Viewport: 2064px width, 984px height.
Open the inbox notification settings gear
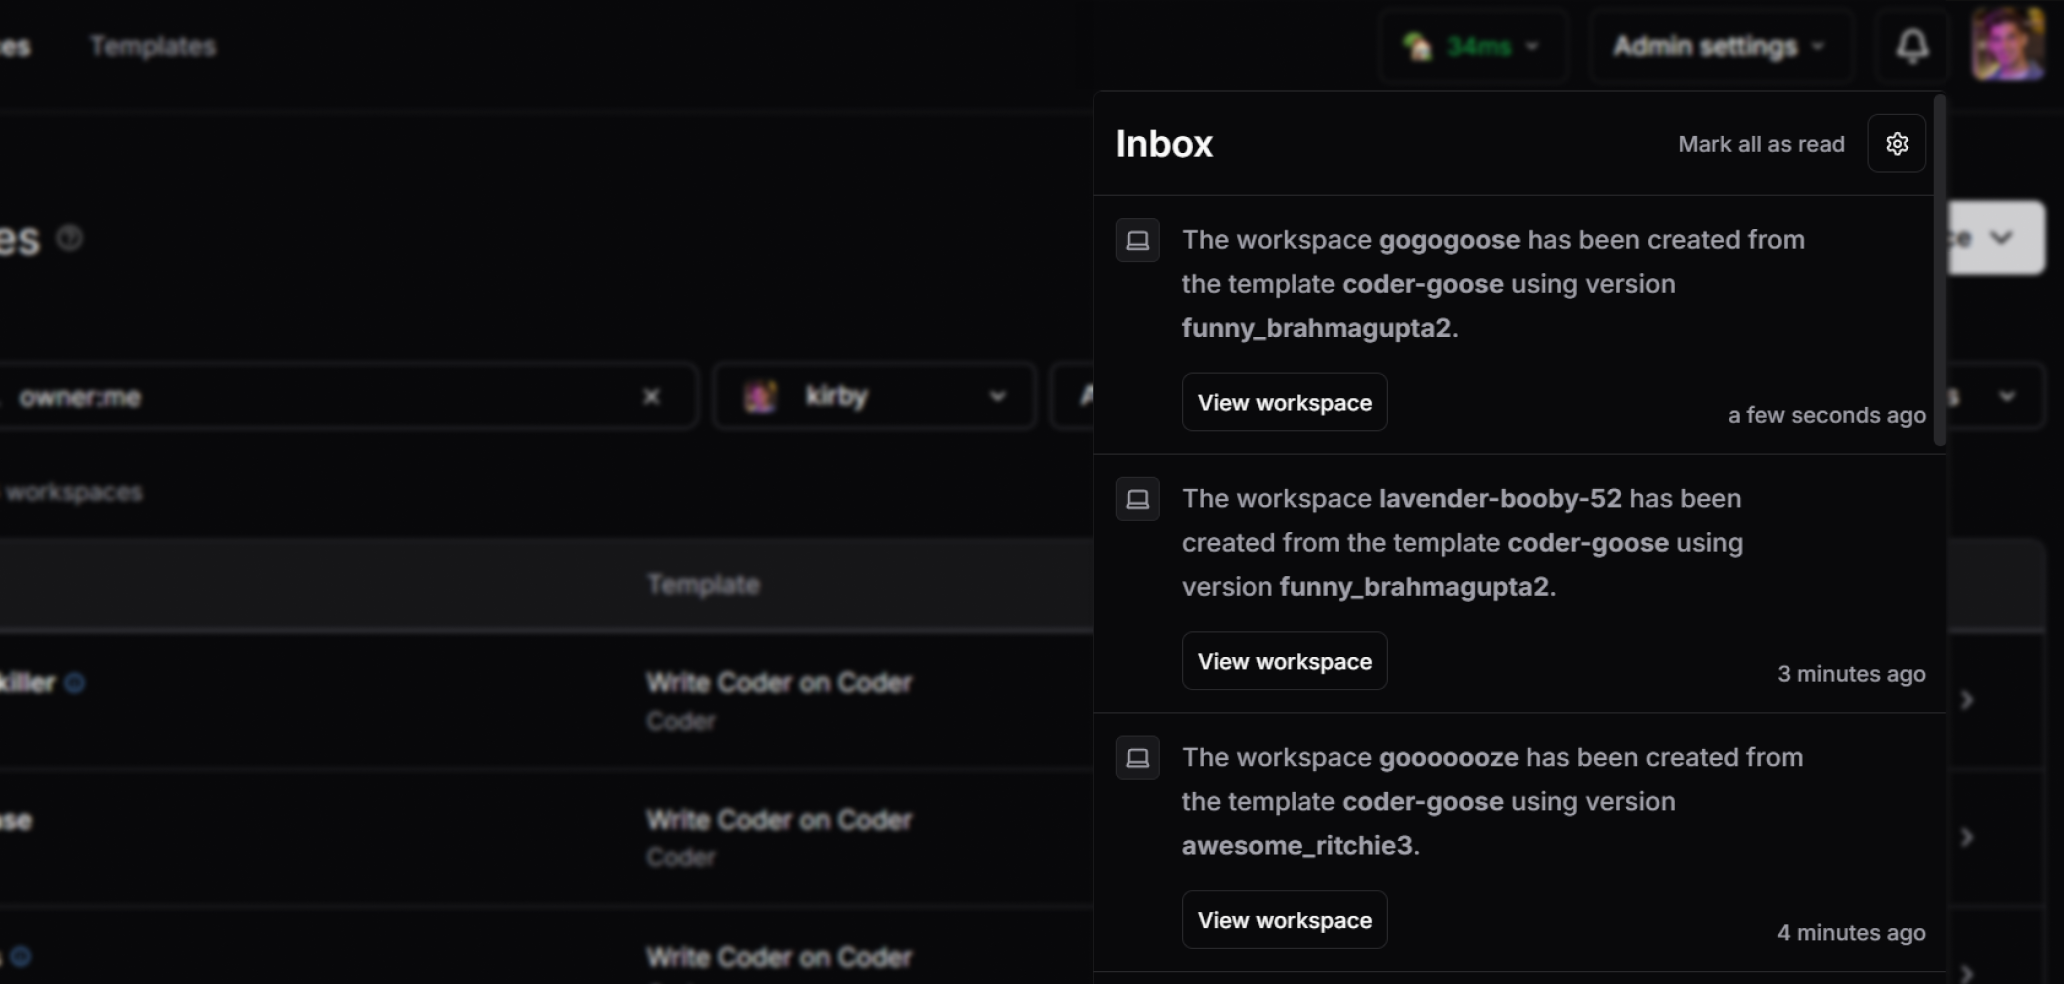pos(1896,144)
